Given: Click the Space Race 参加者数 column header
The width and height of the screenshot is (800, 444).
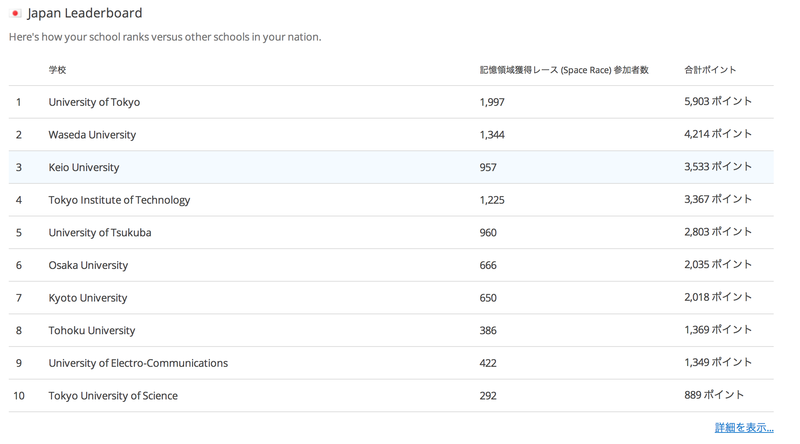Looking at the screenshot, I should 564,70.
